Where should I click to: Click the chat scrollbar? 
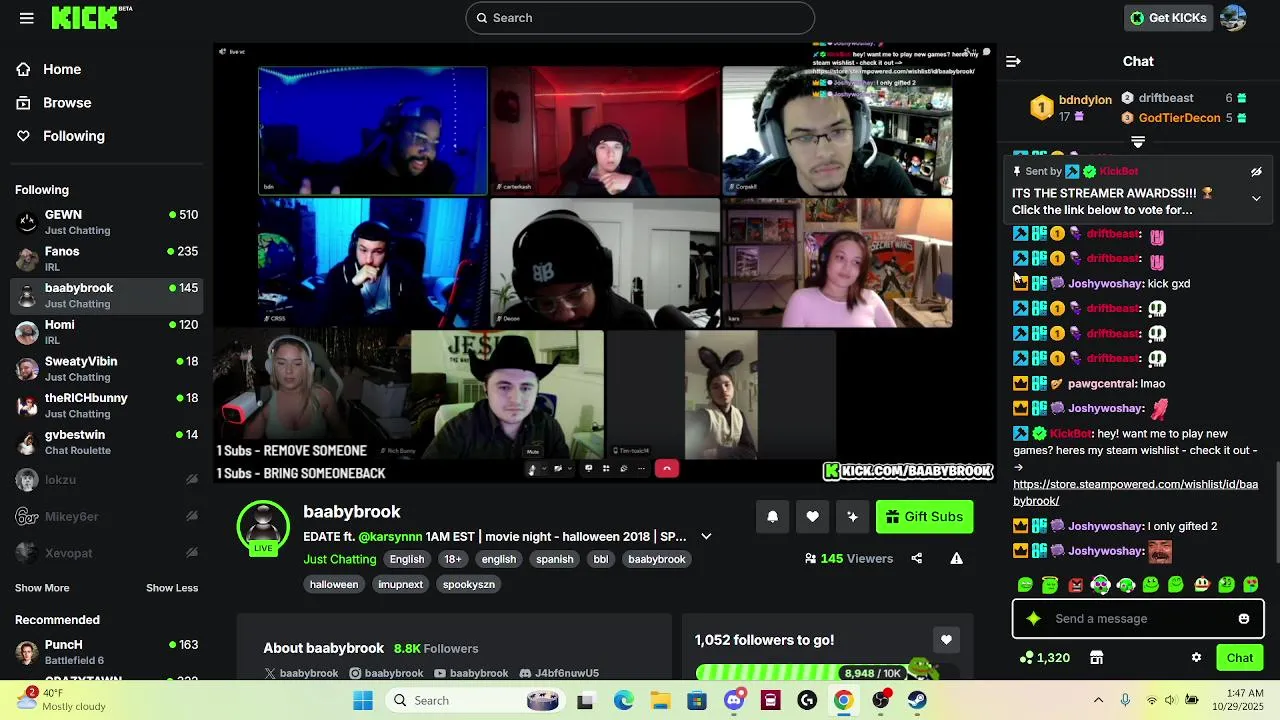(x=1276, y=510)
